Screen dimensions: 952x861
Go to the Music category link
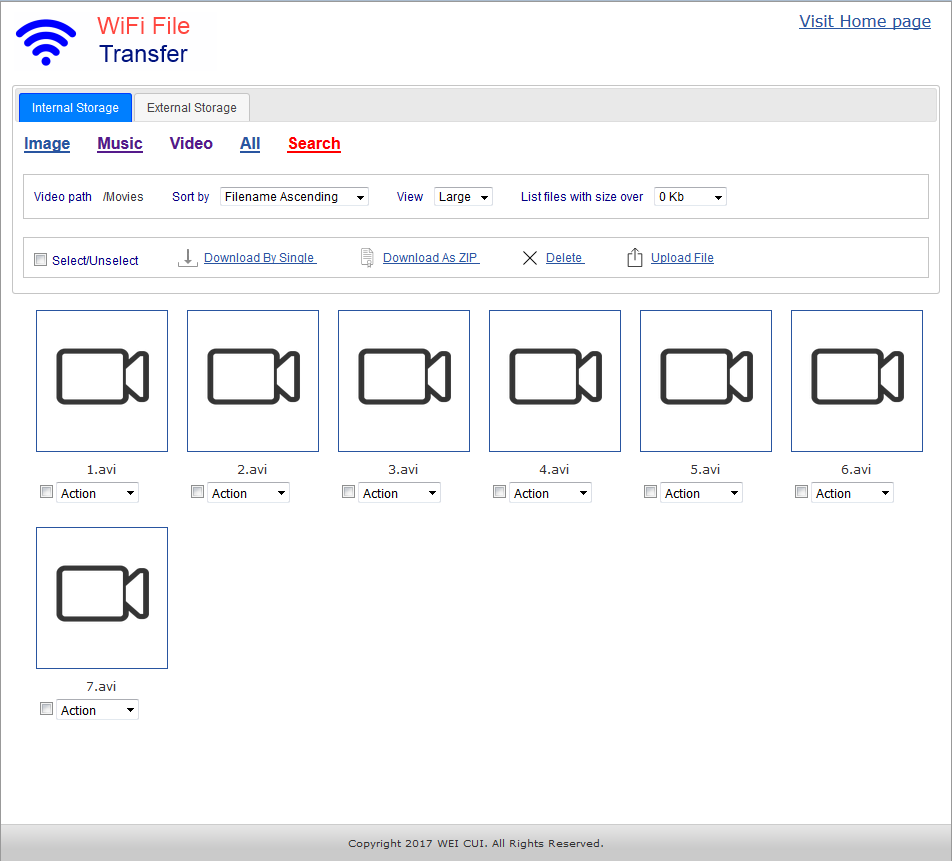click(120, 144)
